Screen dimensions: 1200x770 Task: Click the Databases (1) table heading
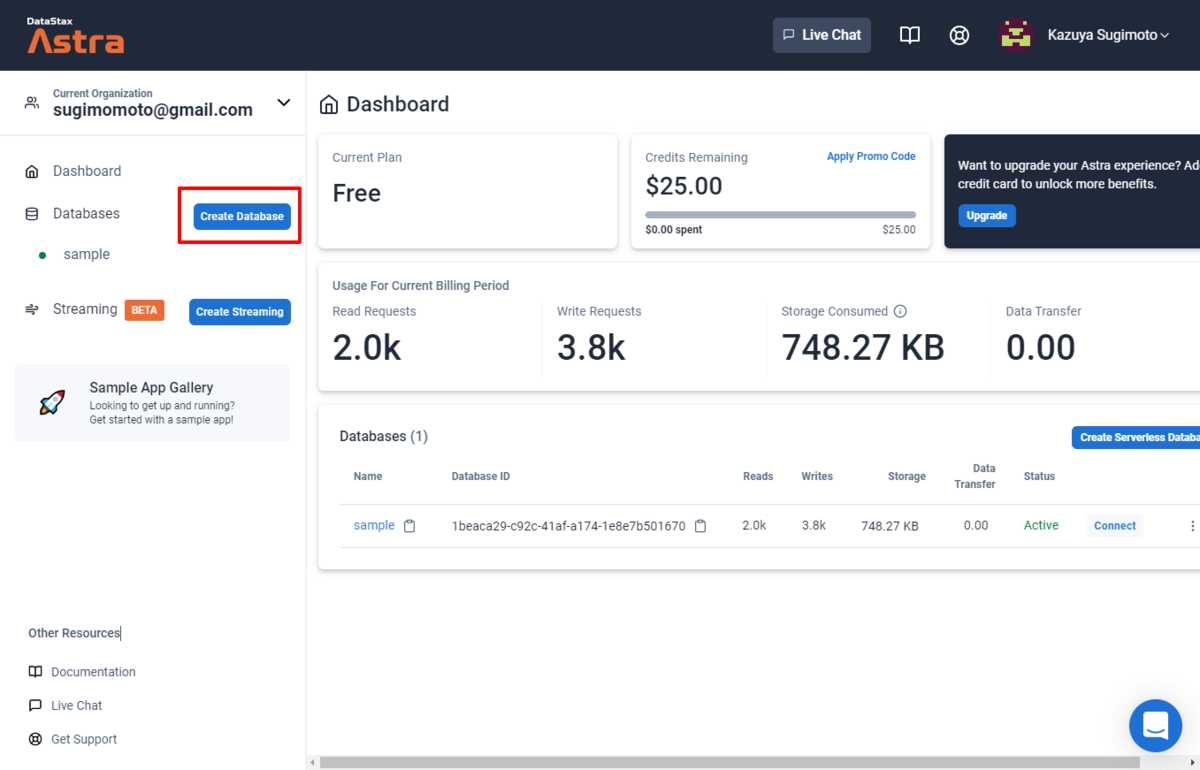point(384,437)
